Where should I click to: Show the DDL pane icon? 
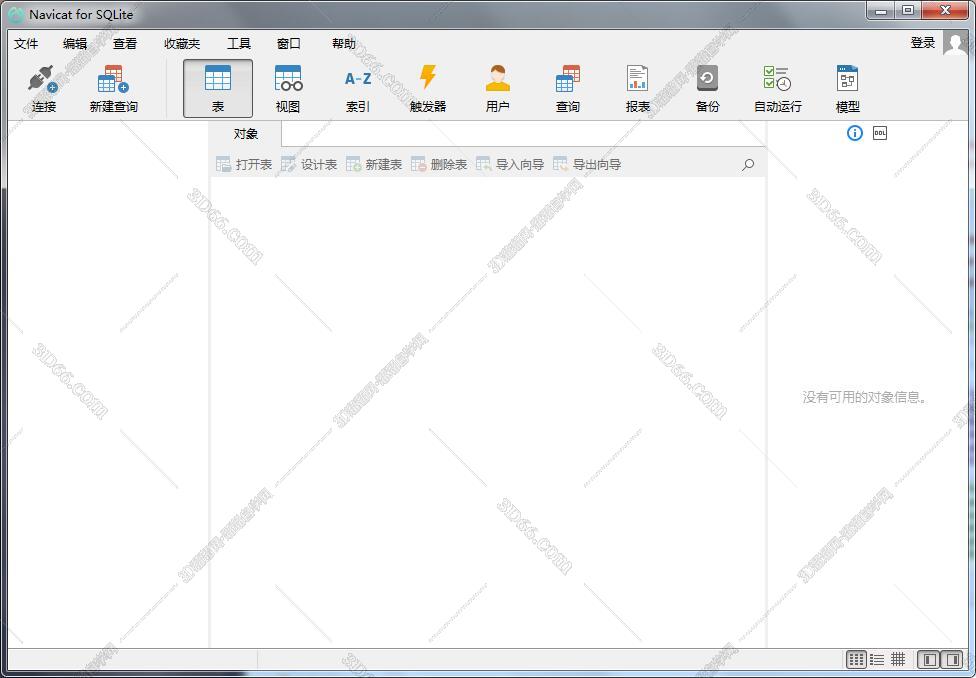point(880,133)
